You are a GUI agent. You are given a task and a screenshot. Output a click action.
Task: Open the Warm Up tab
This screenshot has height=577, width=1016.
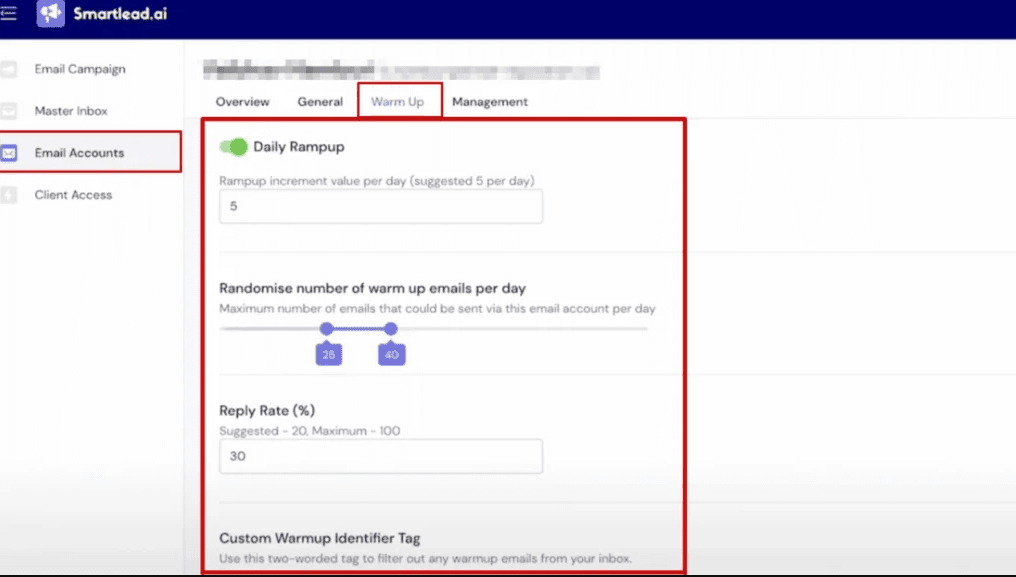click(399, 101)
